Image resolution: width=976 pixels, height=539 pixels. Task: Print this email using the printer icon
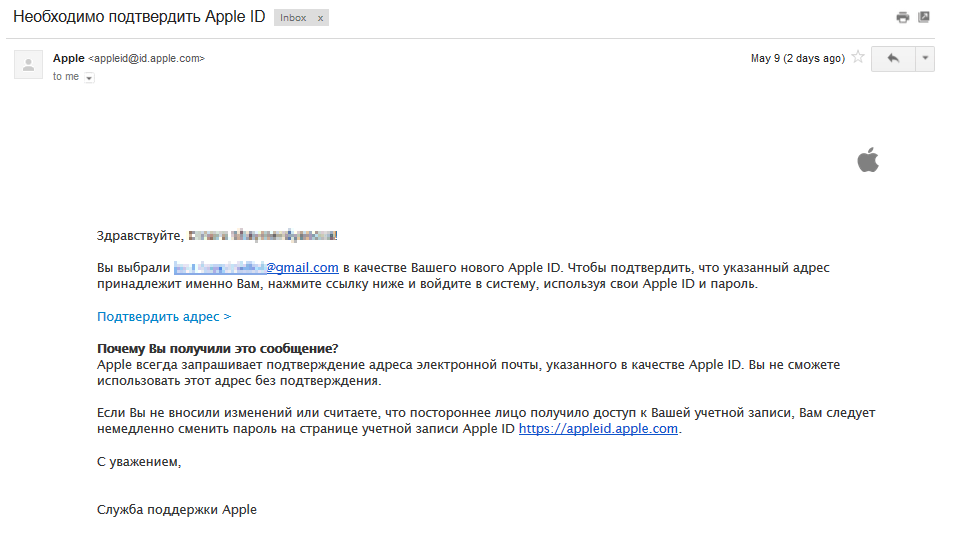click(903, 18)
